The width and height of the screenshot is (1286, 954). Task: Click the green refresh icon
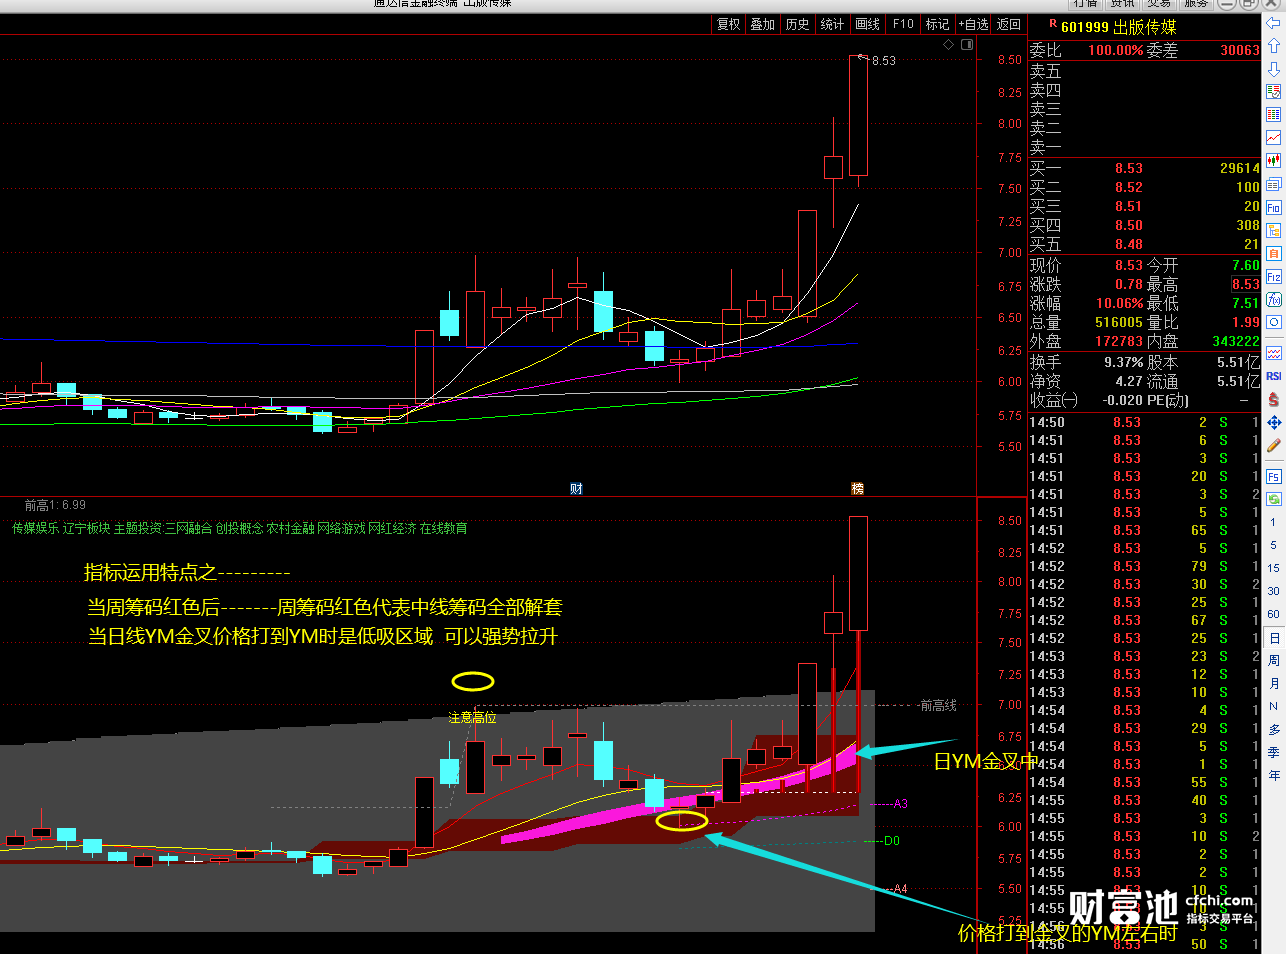1274,498
